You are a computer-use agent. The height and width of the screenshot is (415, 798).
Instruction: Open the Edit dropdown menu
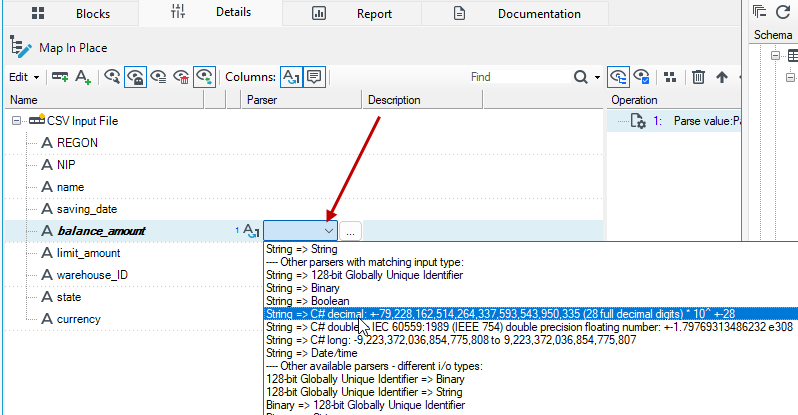[x=24, y=77]
